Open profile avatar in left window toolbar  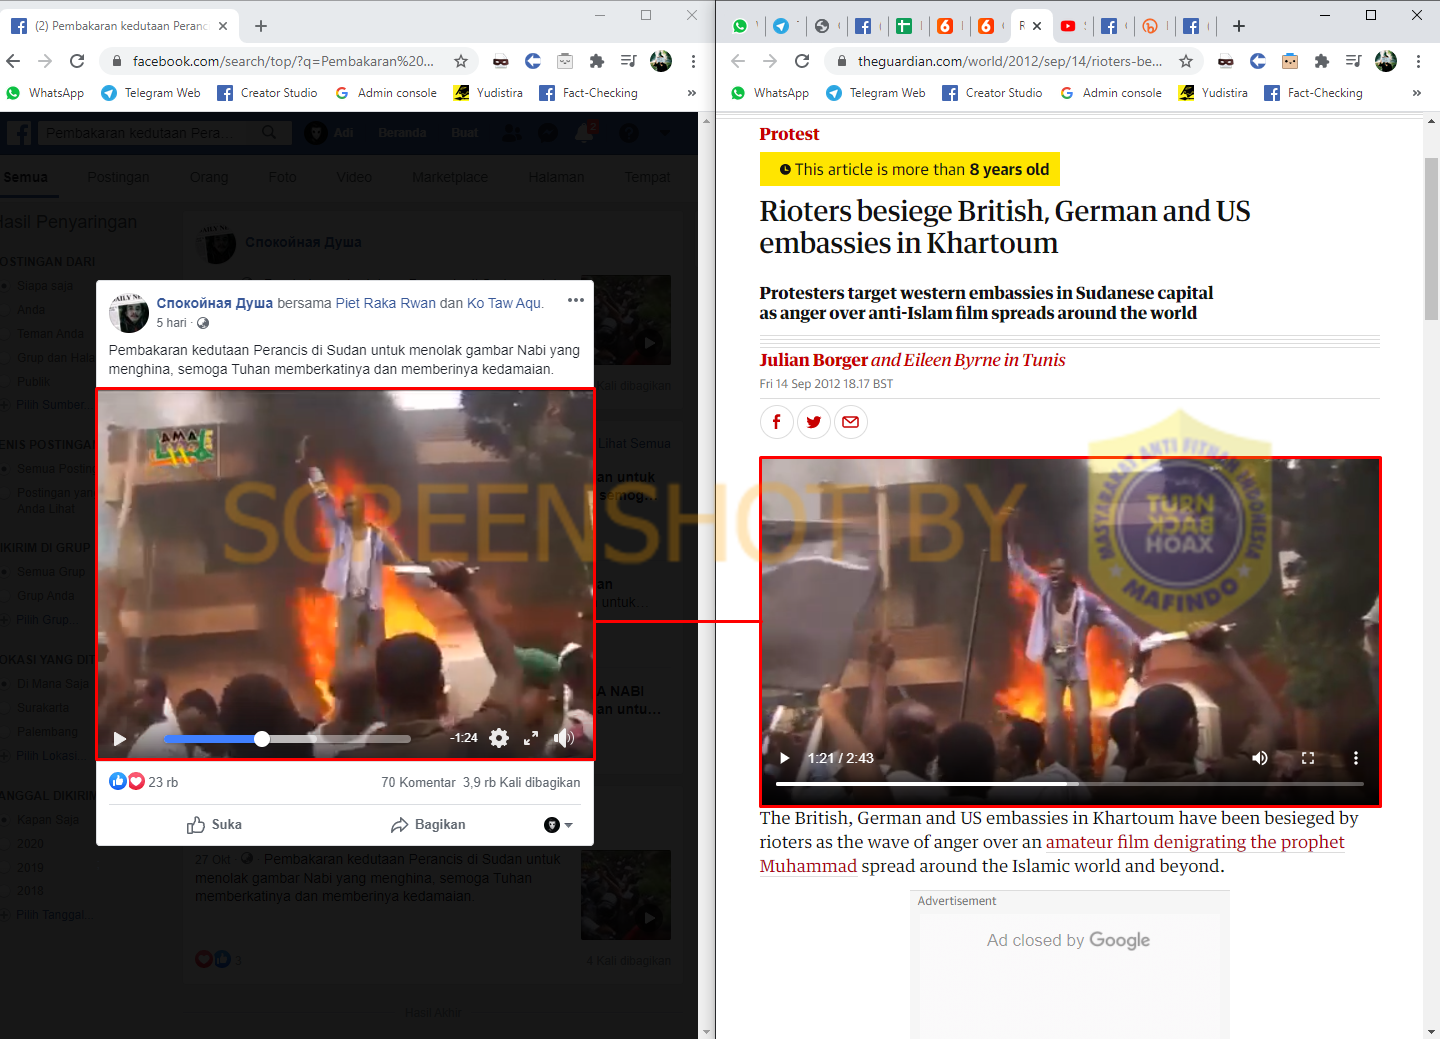[661, 61]
